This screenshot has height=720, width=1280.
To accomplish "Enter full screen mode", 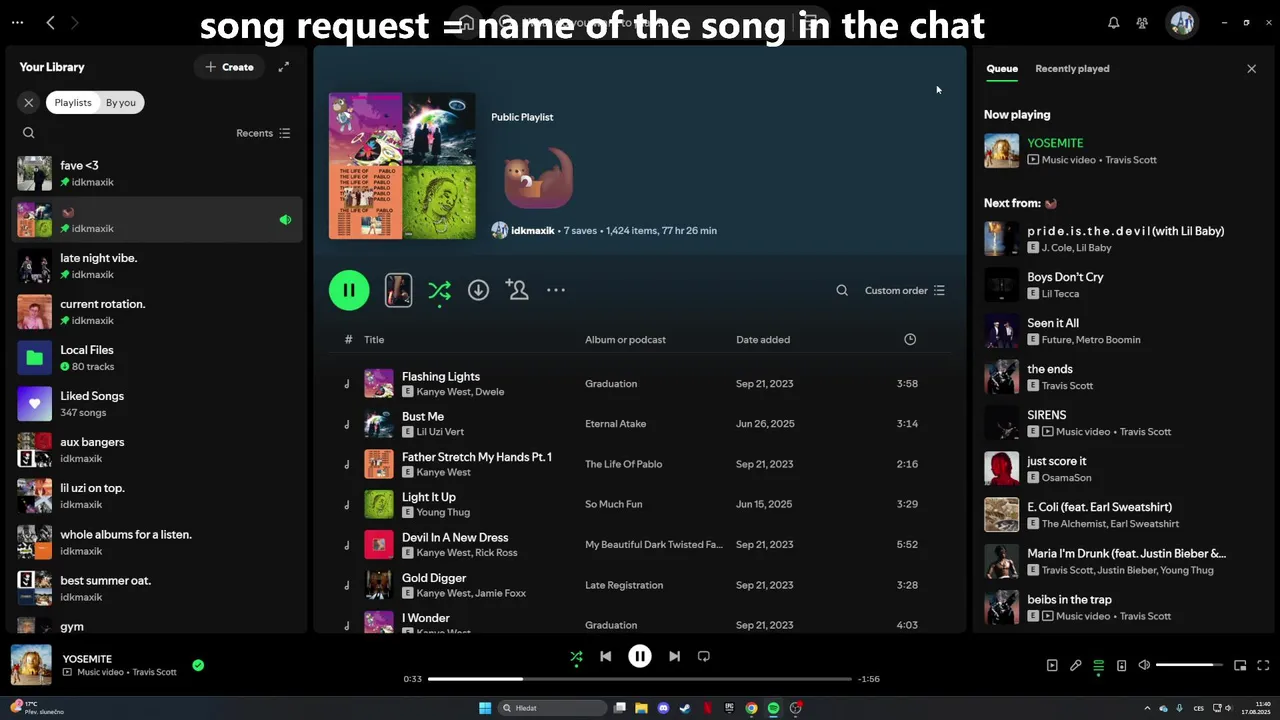I will tap(1263, 665).
